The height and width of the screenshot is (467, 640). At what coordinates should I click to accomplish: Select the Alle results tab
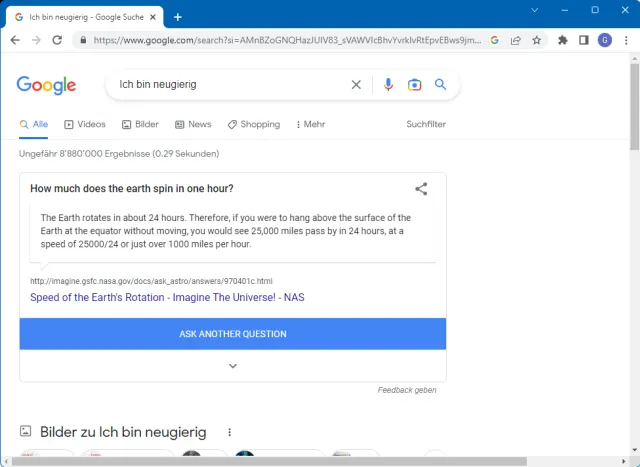click(x=33, y=124)
